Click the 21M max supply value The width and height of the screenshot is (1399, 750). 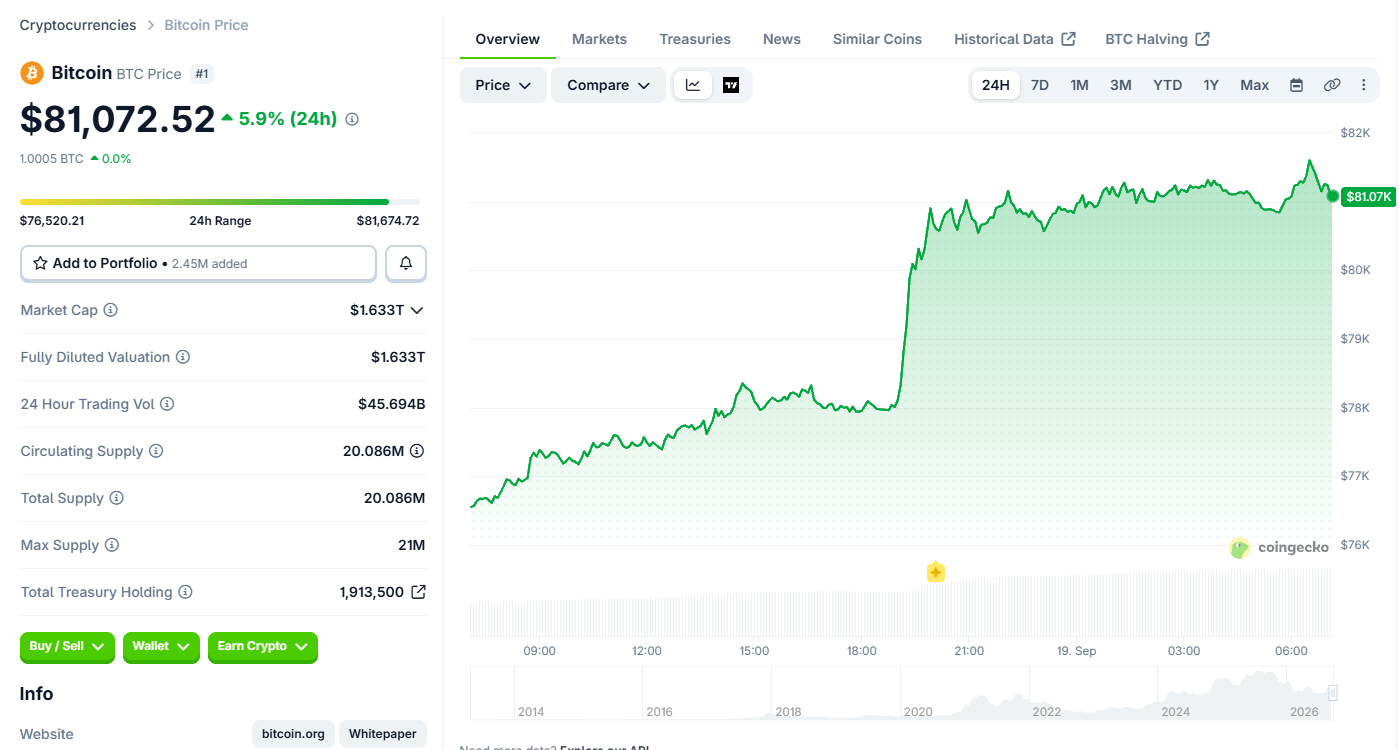(x=411, y=545)
